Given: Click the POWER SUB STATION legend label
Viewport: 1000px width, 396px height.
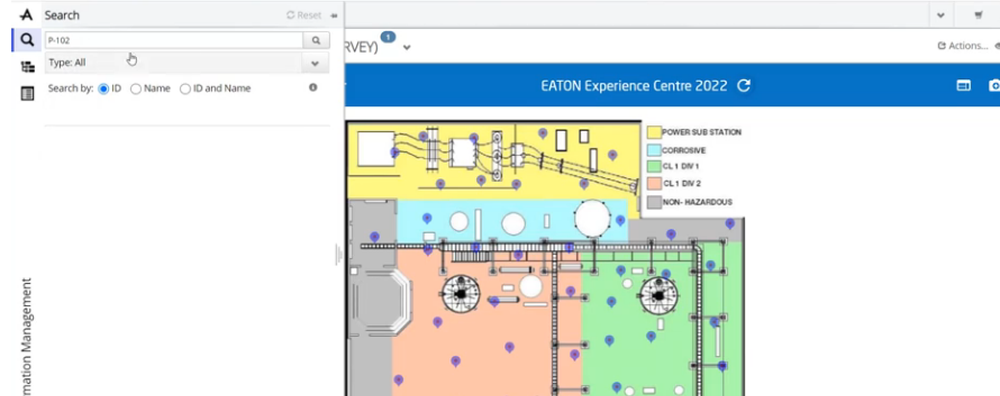Looking at the screenshot, I should (702, 133).
